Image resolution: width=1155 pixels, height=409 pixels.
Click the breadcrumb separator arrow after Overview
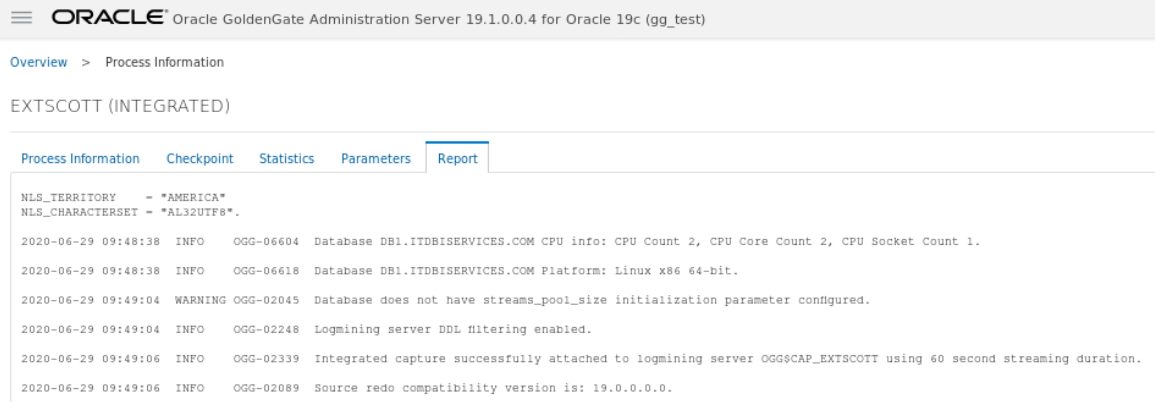click(86, 63)
